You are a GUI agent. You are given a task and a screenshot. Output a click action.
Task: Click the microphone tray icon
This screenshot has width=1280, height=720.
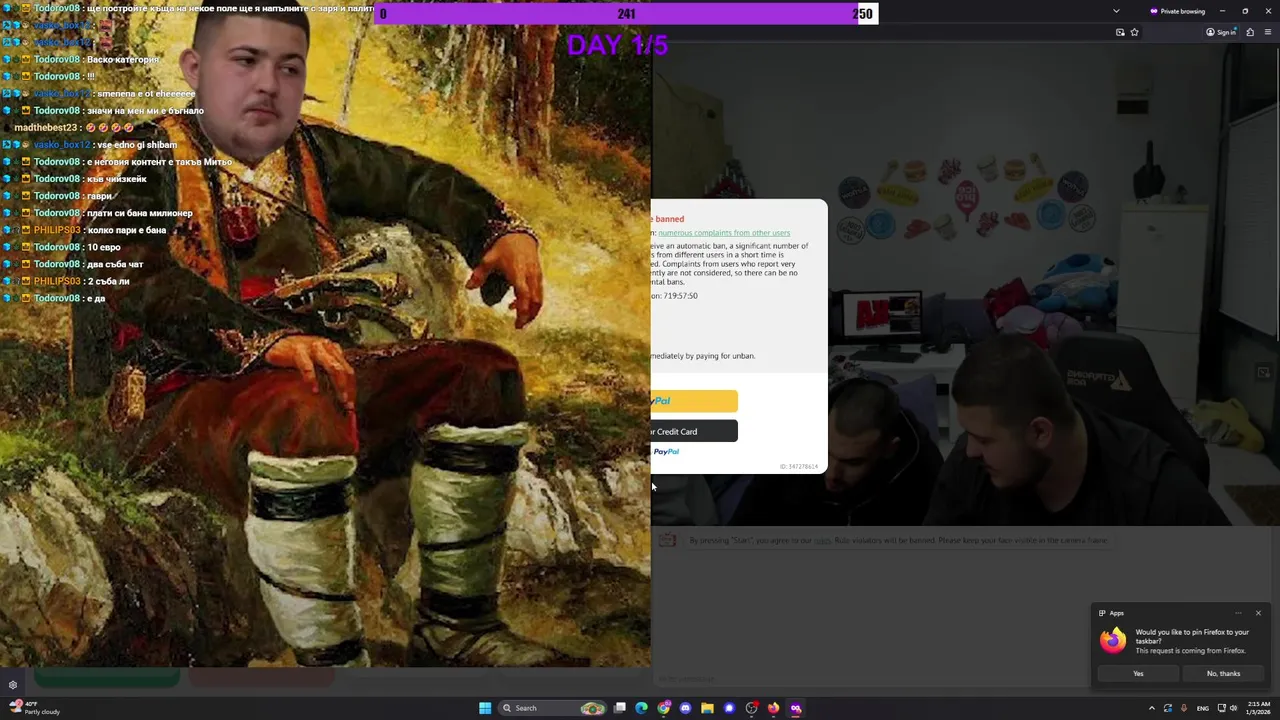coord(1184,708)
